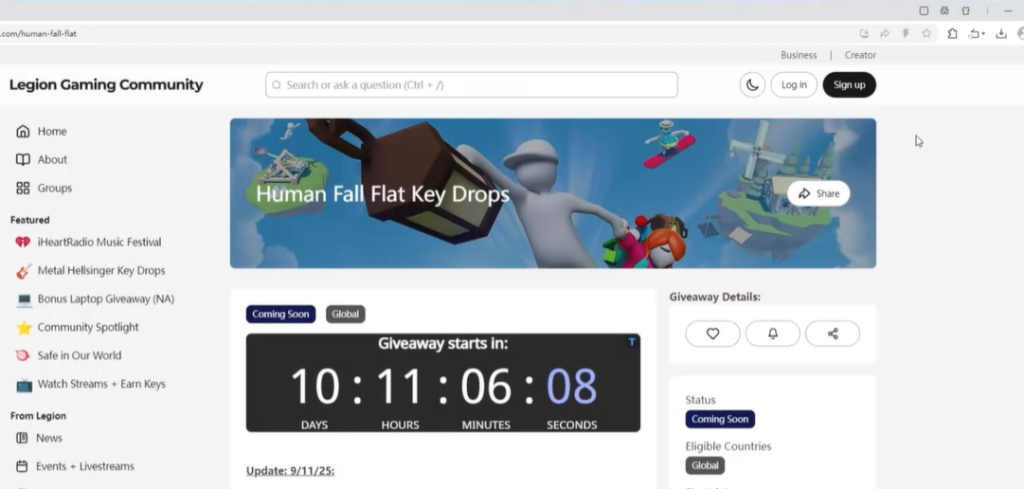Click the Human Fall Flat banner image
This screenshot has height=489, width=1024.
(x=553, y=193)
